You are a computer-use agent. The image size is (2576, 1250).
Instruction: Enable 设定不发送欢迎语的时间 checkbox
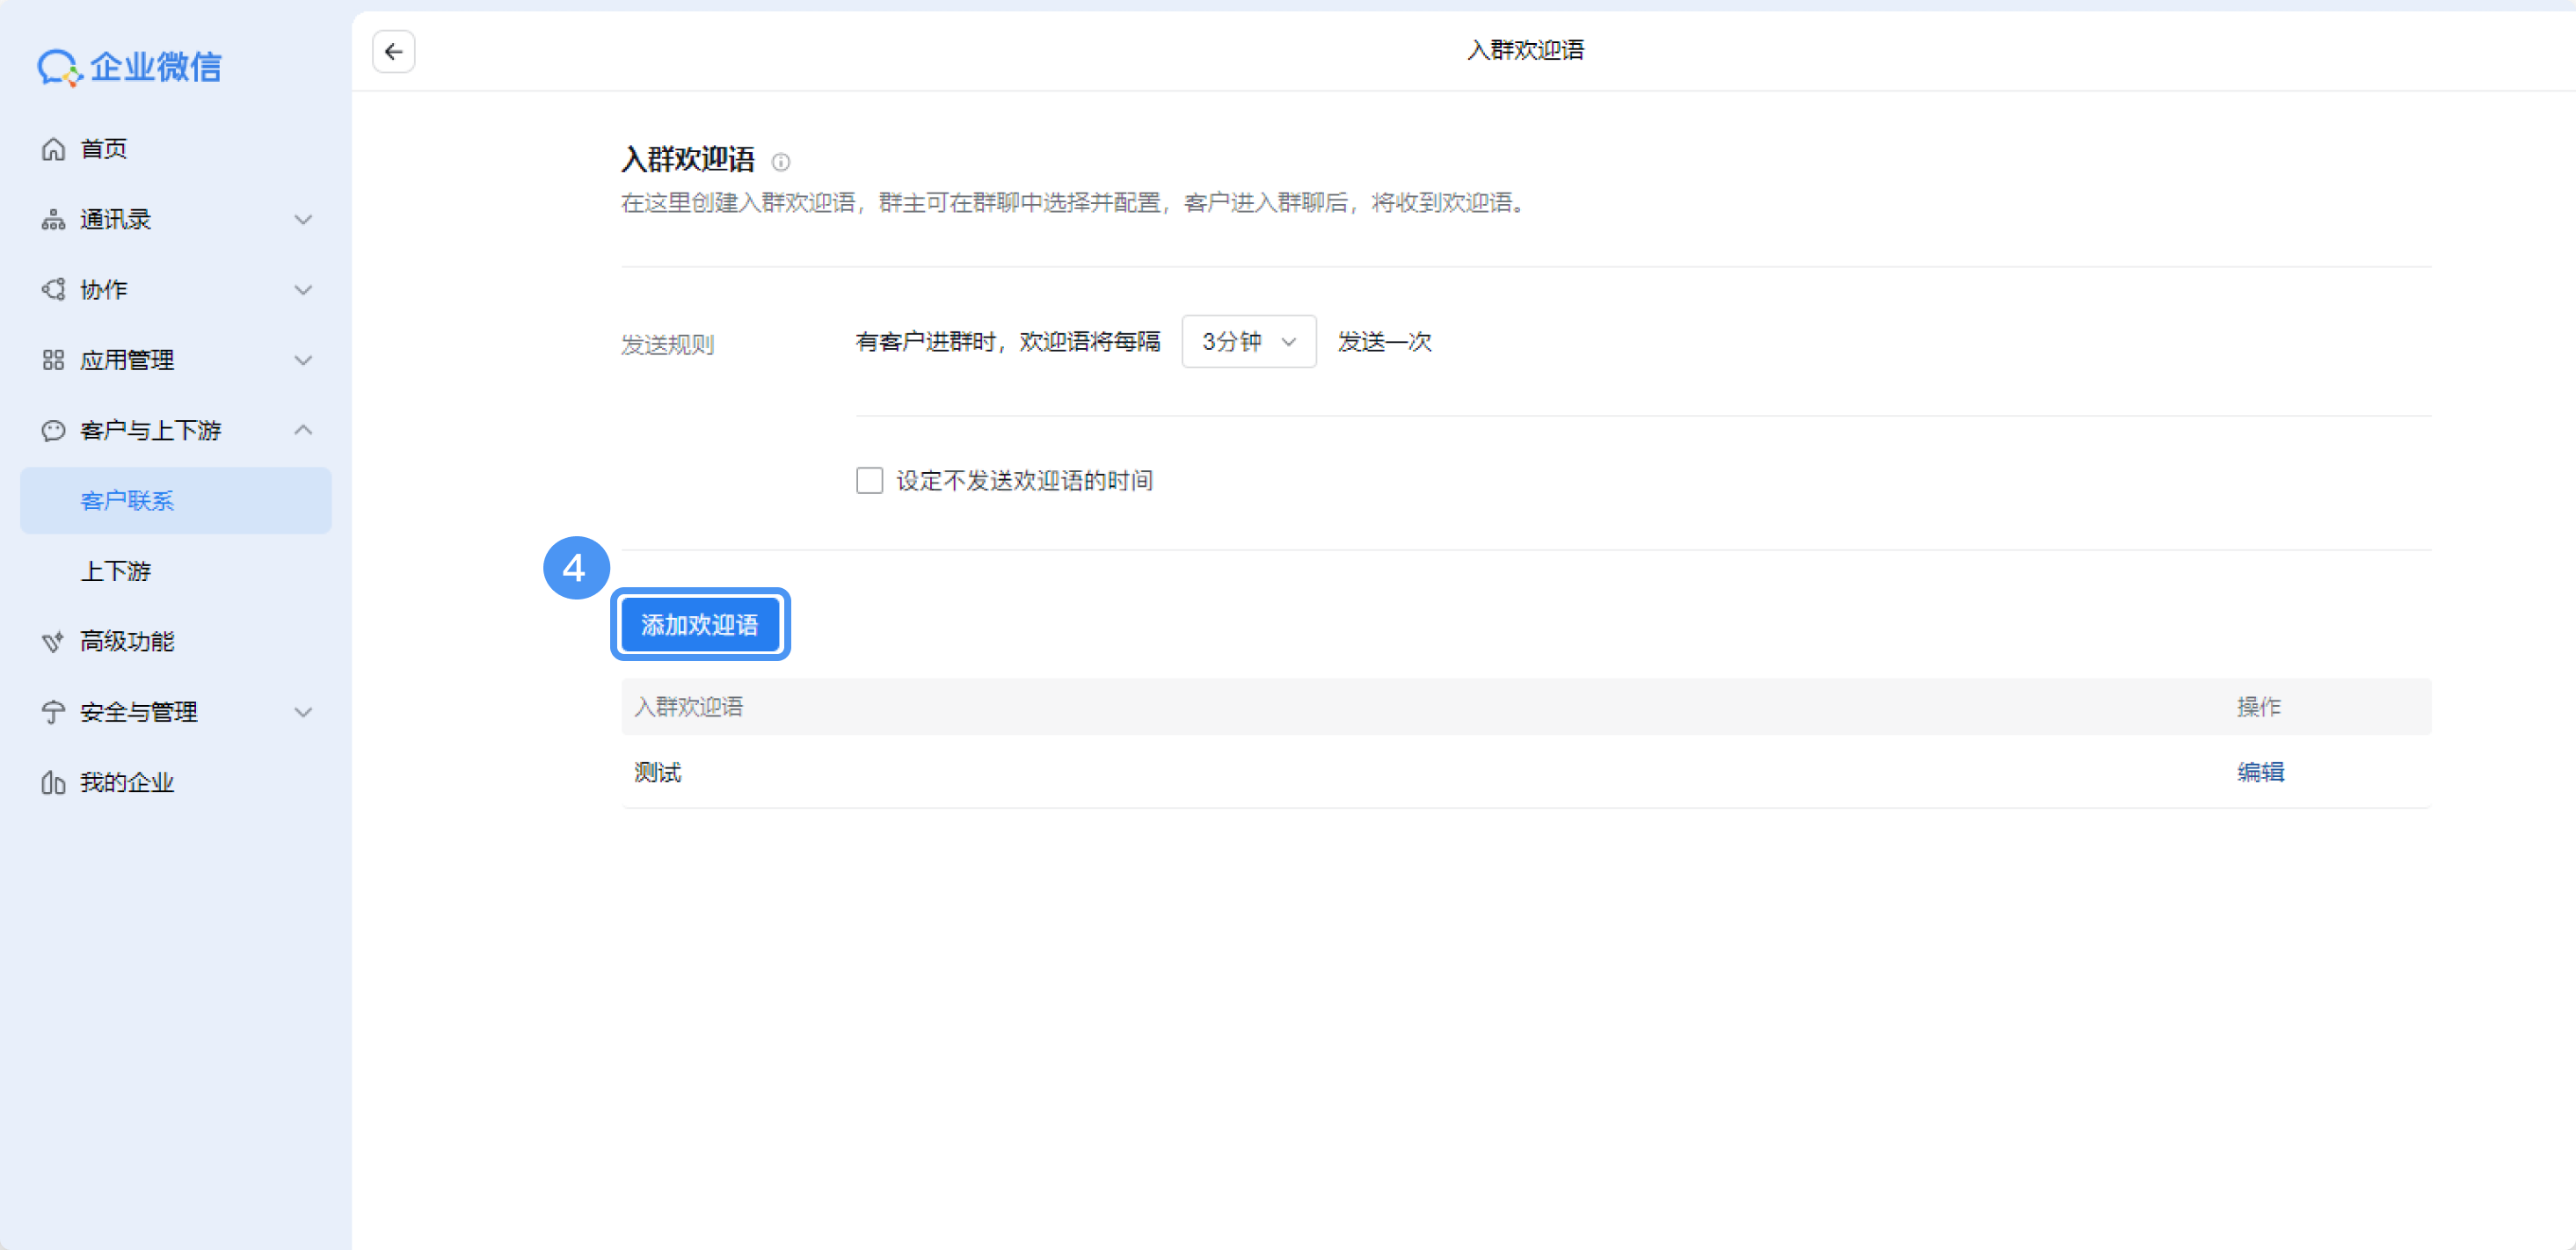coord(870,481)
